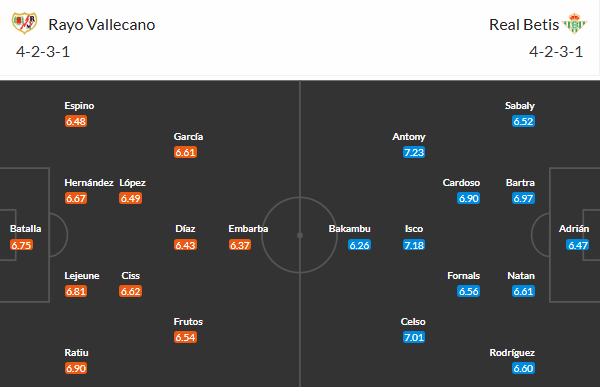Select Celso's 7.01 rating badge
The height and width of the screenshot is (387, 600).
414,337
